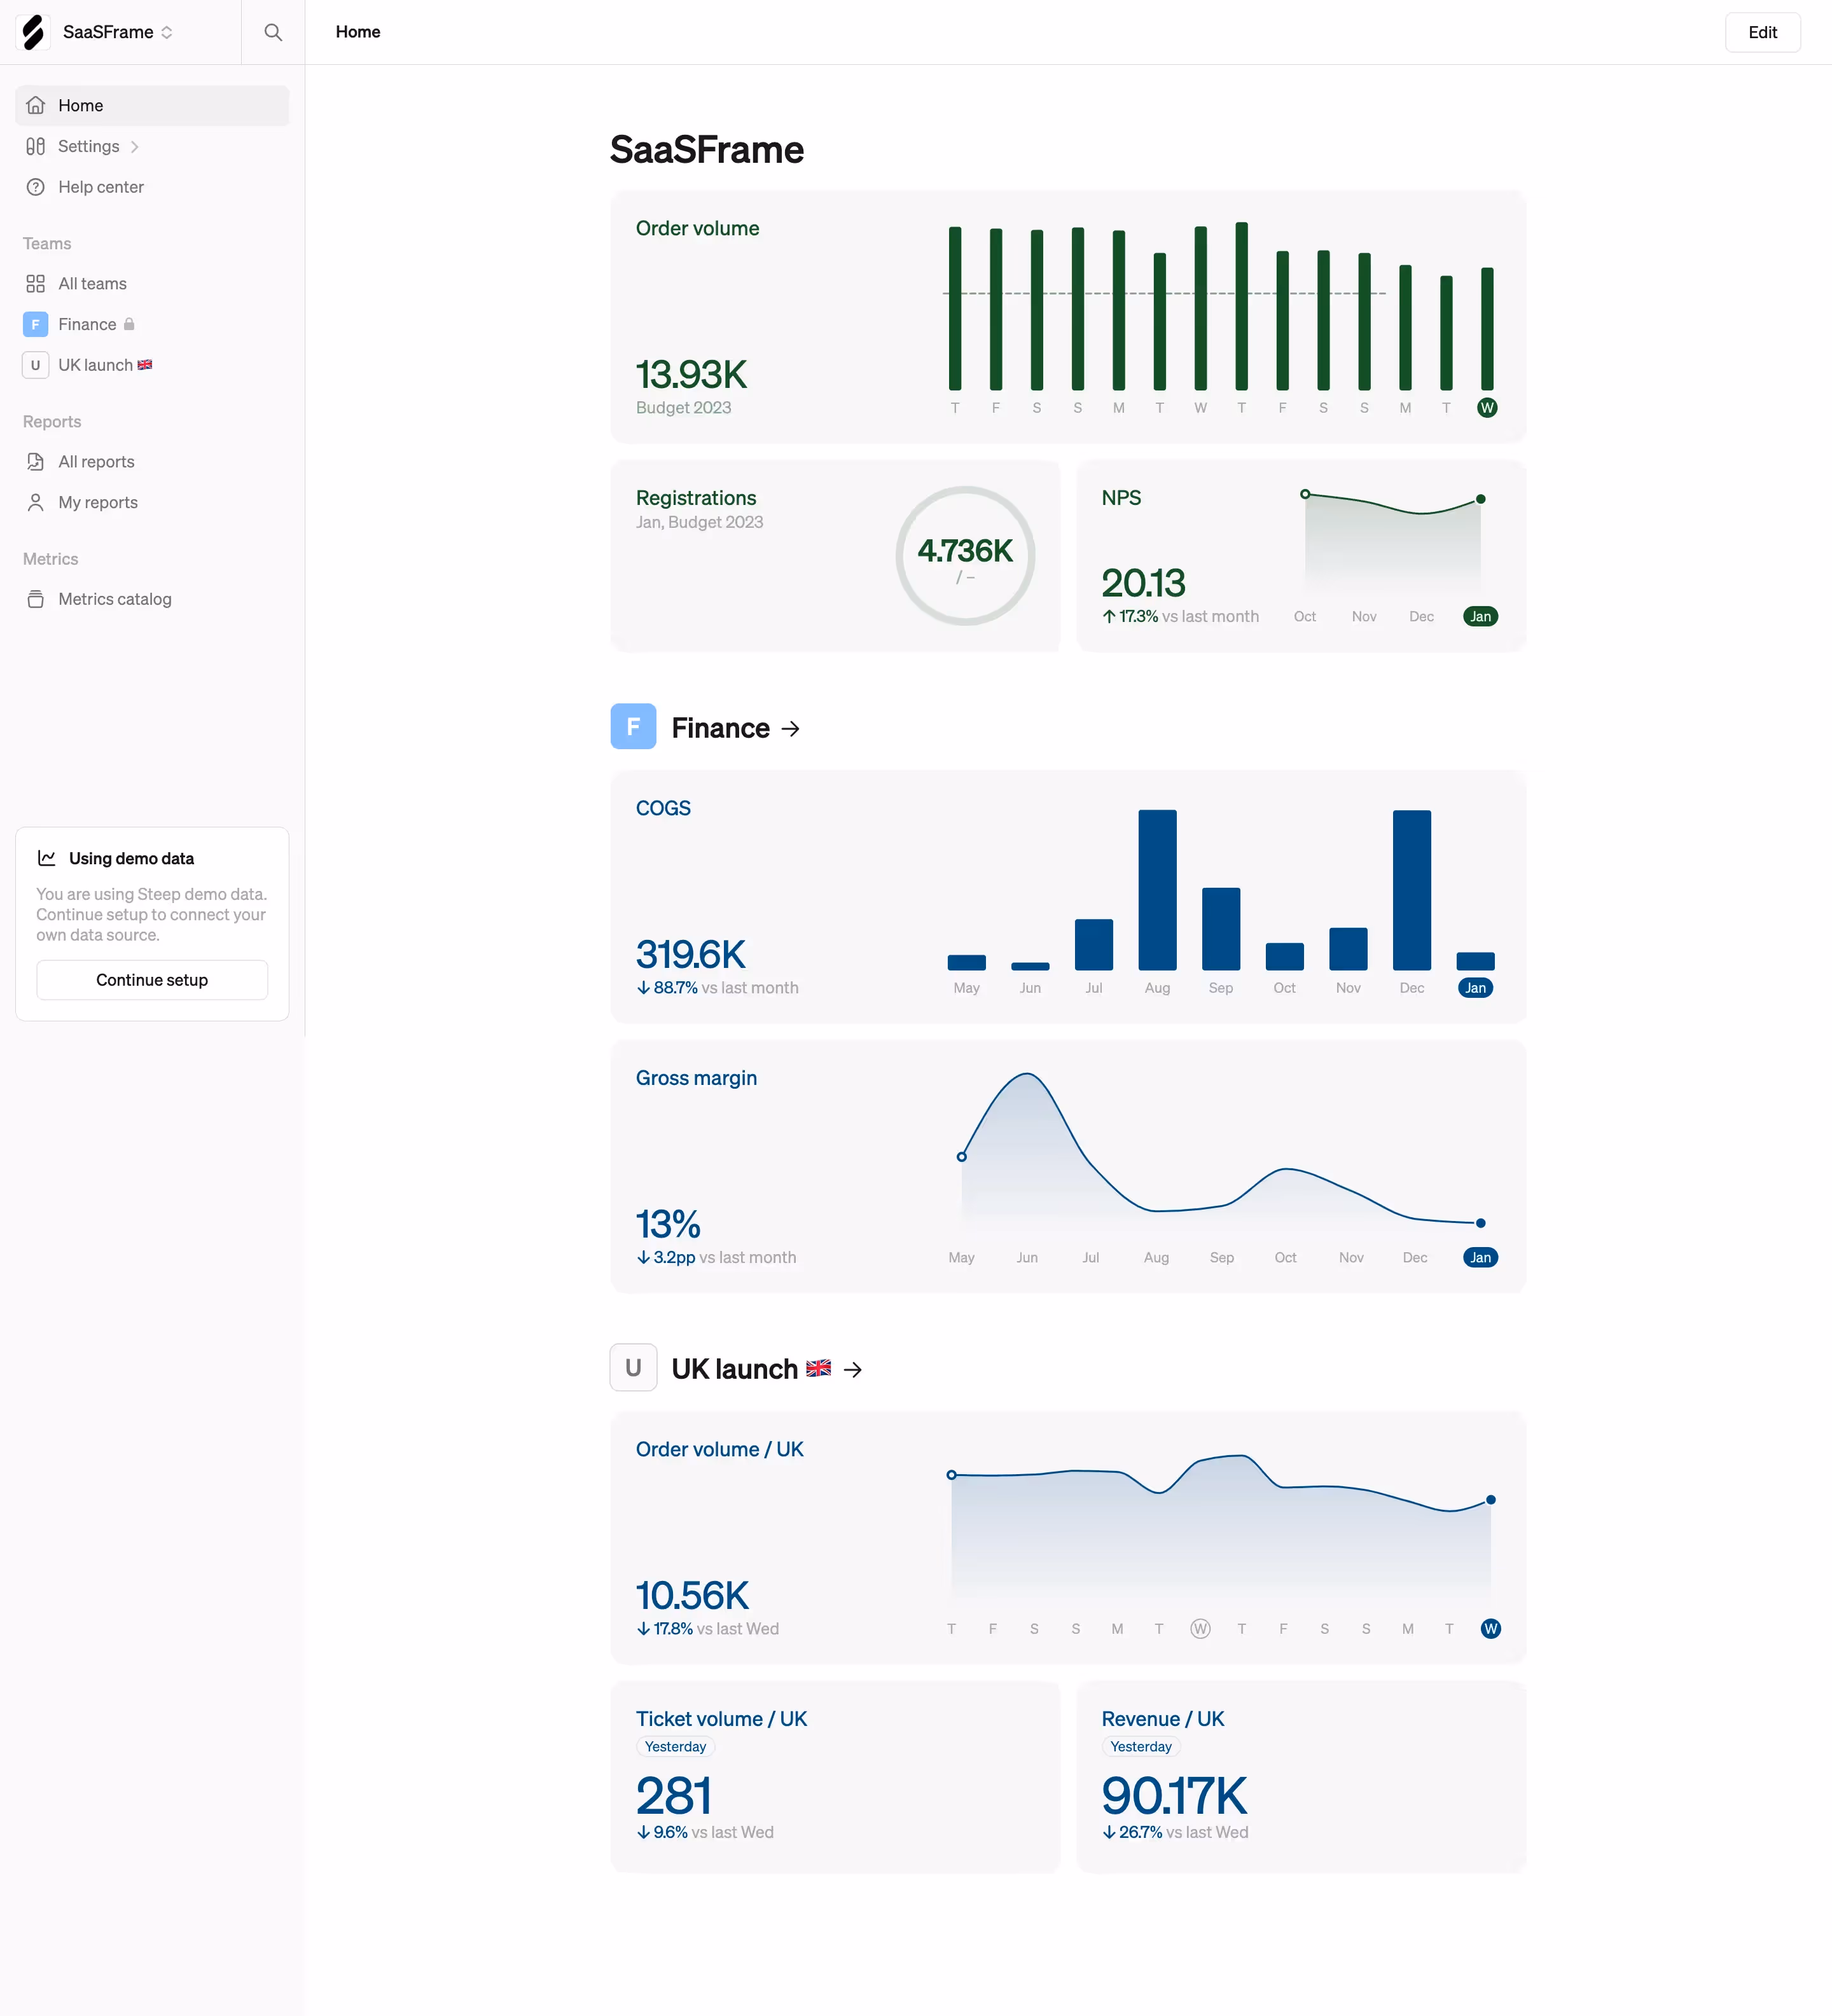Select the Home icon in the sidebar
1832x2016 pixels.
(36, 105)
